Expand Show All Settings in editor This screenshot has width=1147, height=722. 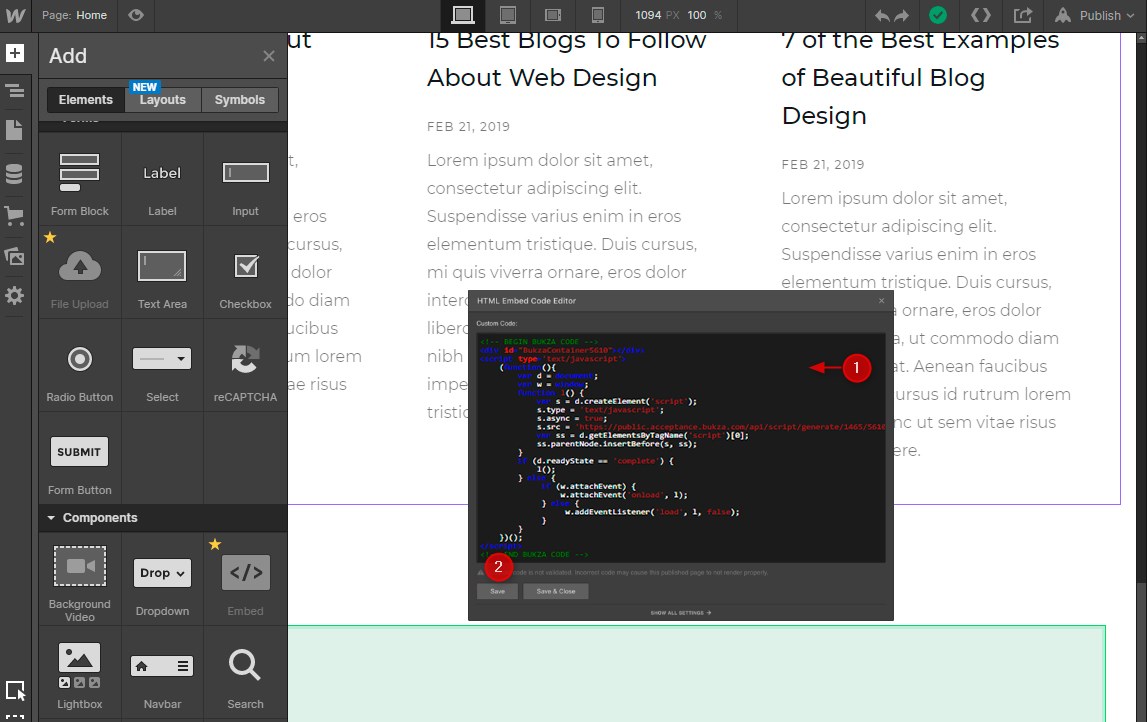tap(680, 612)
